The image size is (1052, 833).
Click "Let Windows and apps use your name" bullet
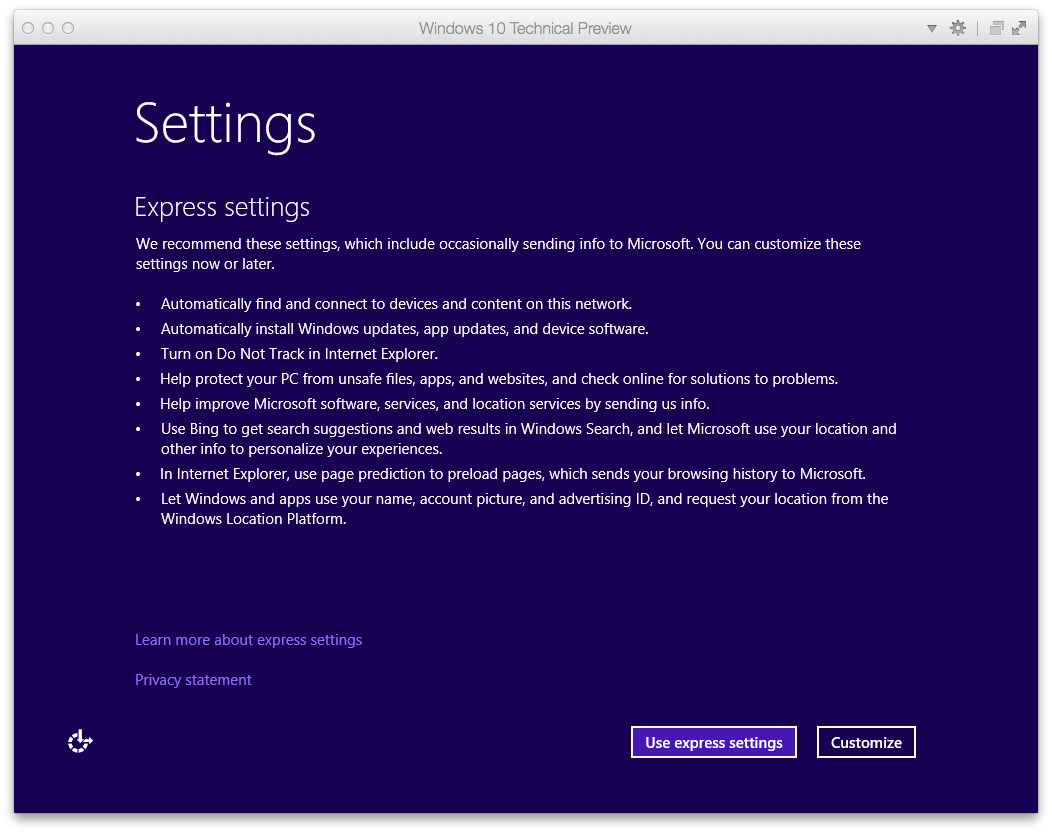[525, 508]
